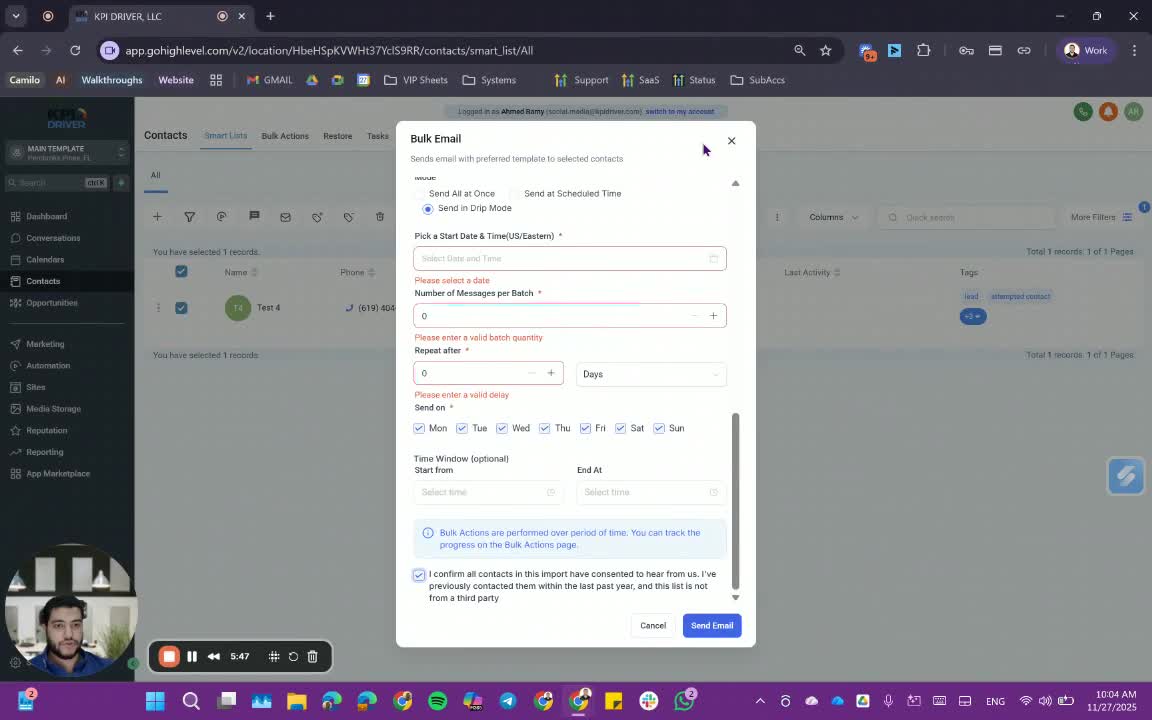Uncheck the Sat send day

click(x=620, y=428)
